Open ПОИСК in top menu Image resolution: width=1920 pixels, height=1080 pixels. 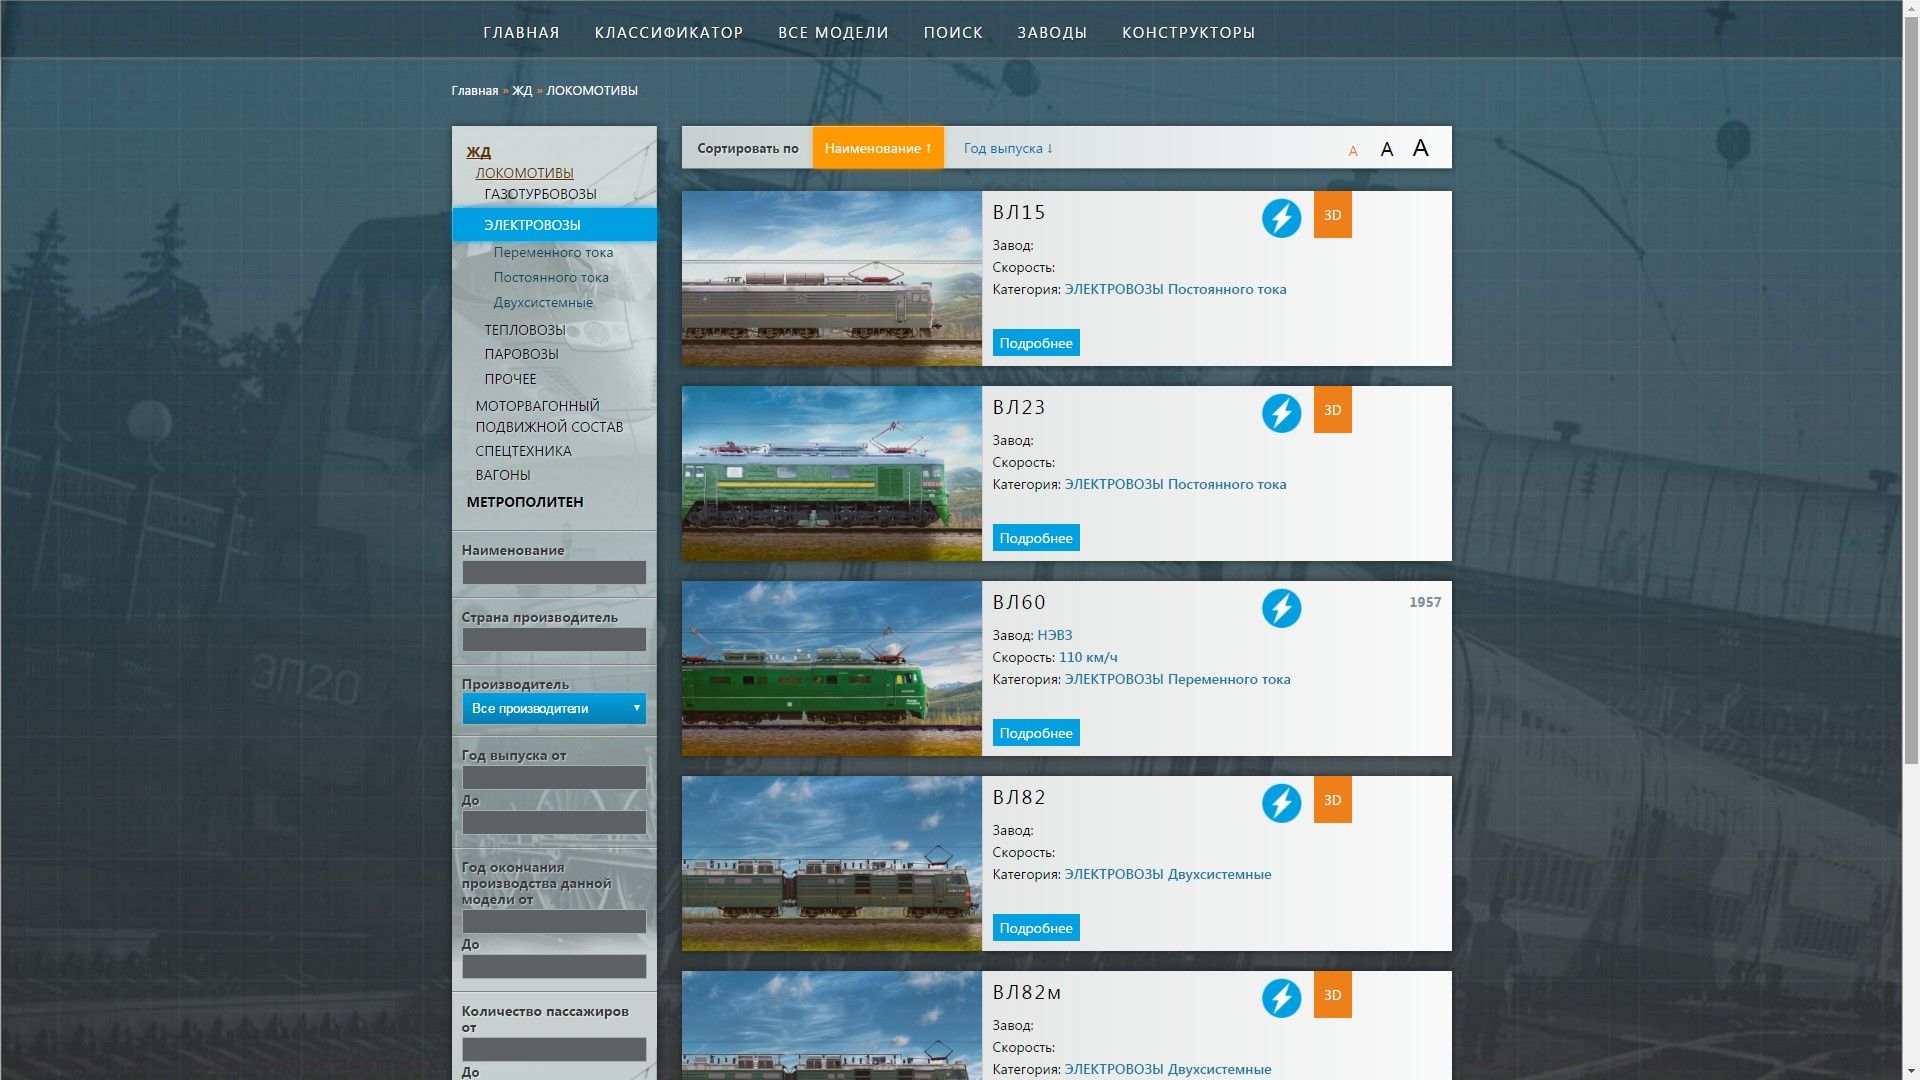click(x=953, y=32)
